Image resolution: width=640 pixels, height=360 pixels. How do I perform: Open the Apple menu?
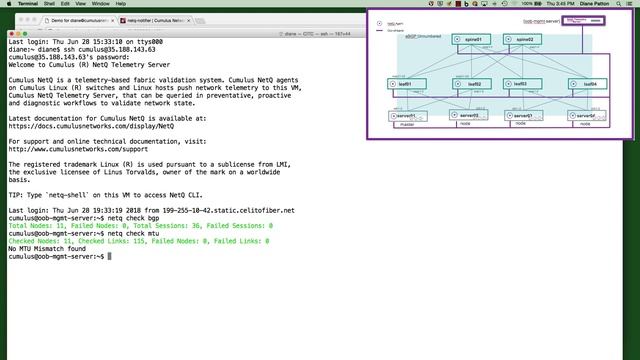tap(9, 4)
